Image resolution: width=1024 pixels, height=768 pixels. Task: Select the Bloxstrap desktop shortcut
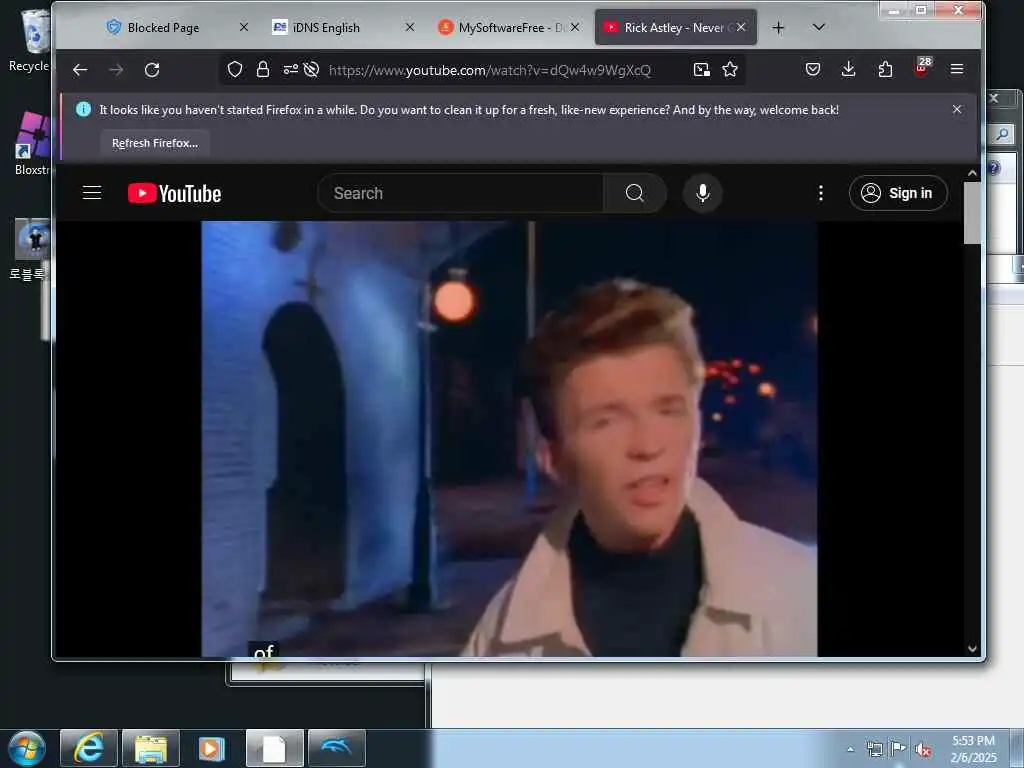click(33, 144)
